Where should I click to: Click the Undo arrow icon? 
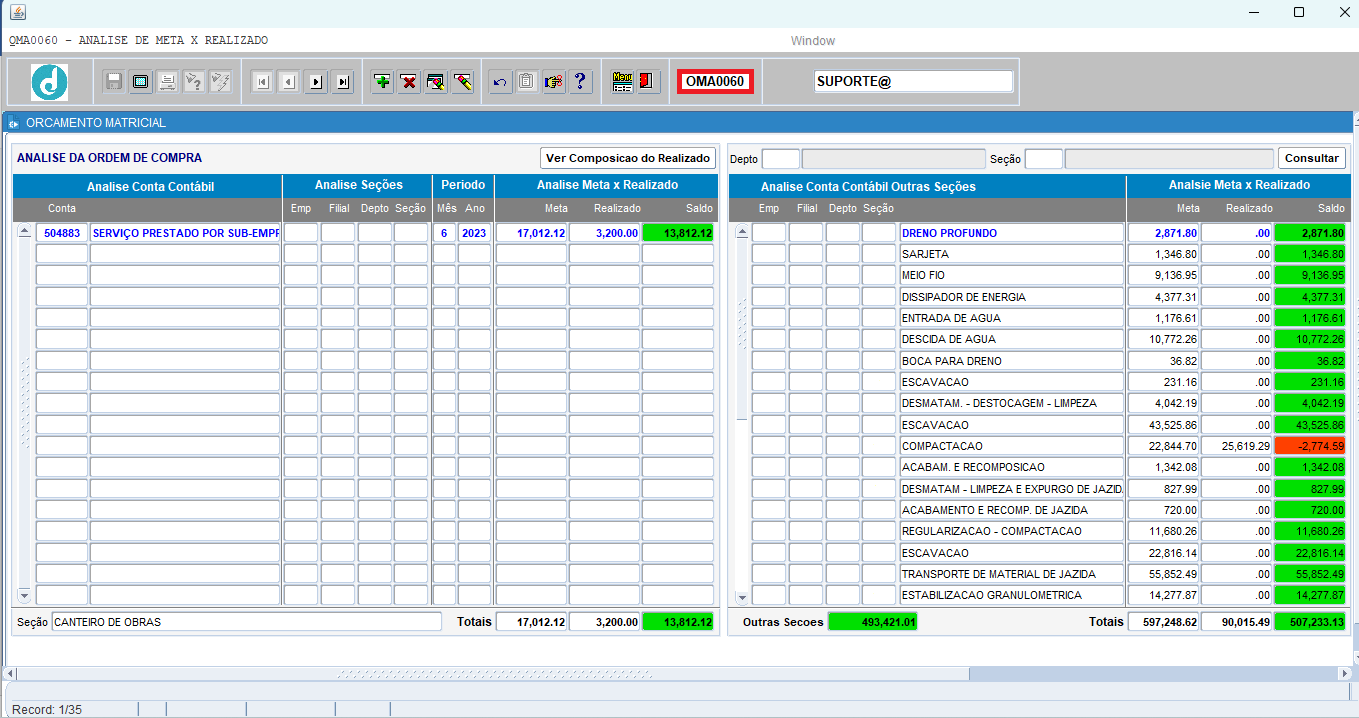click(500, 82)
